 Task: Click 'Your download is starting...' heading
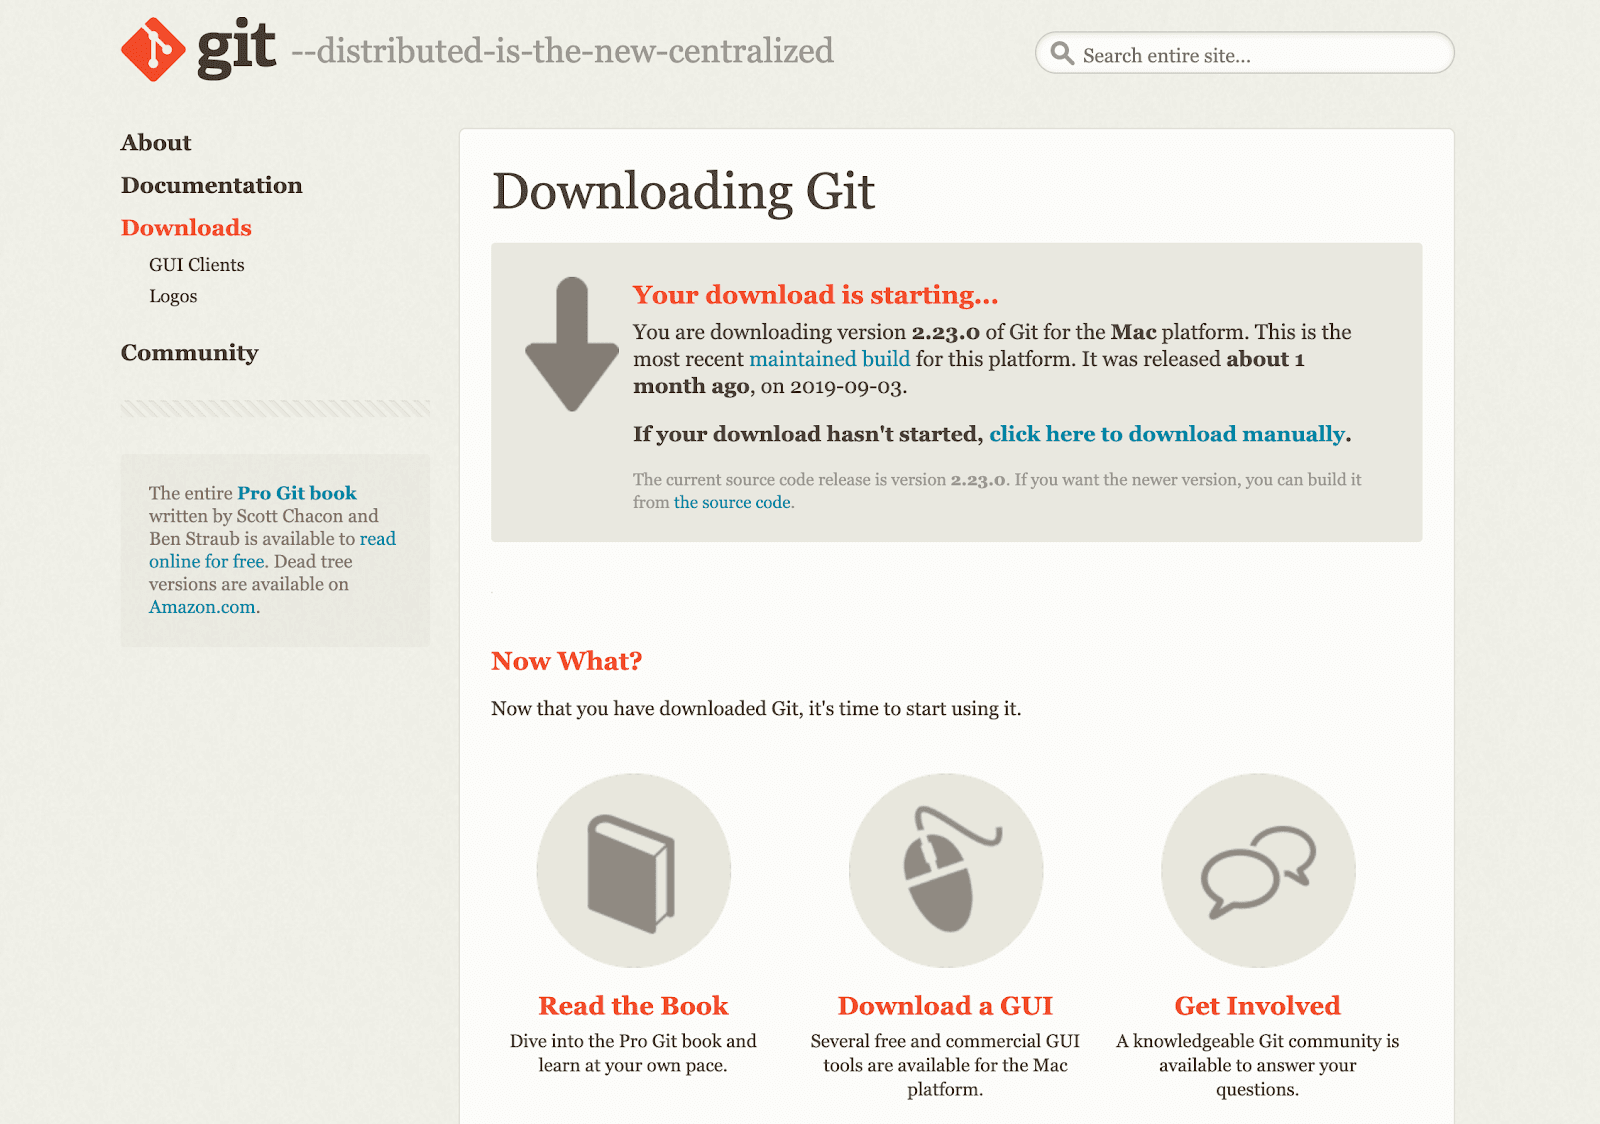816,295
